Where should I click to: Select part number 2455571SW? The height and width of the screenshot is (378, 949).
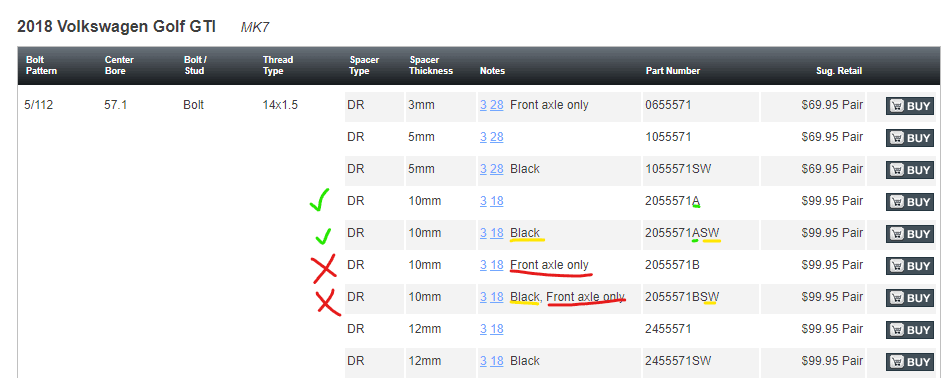[678, 361]
